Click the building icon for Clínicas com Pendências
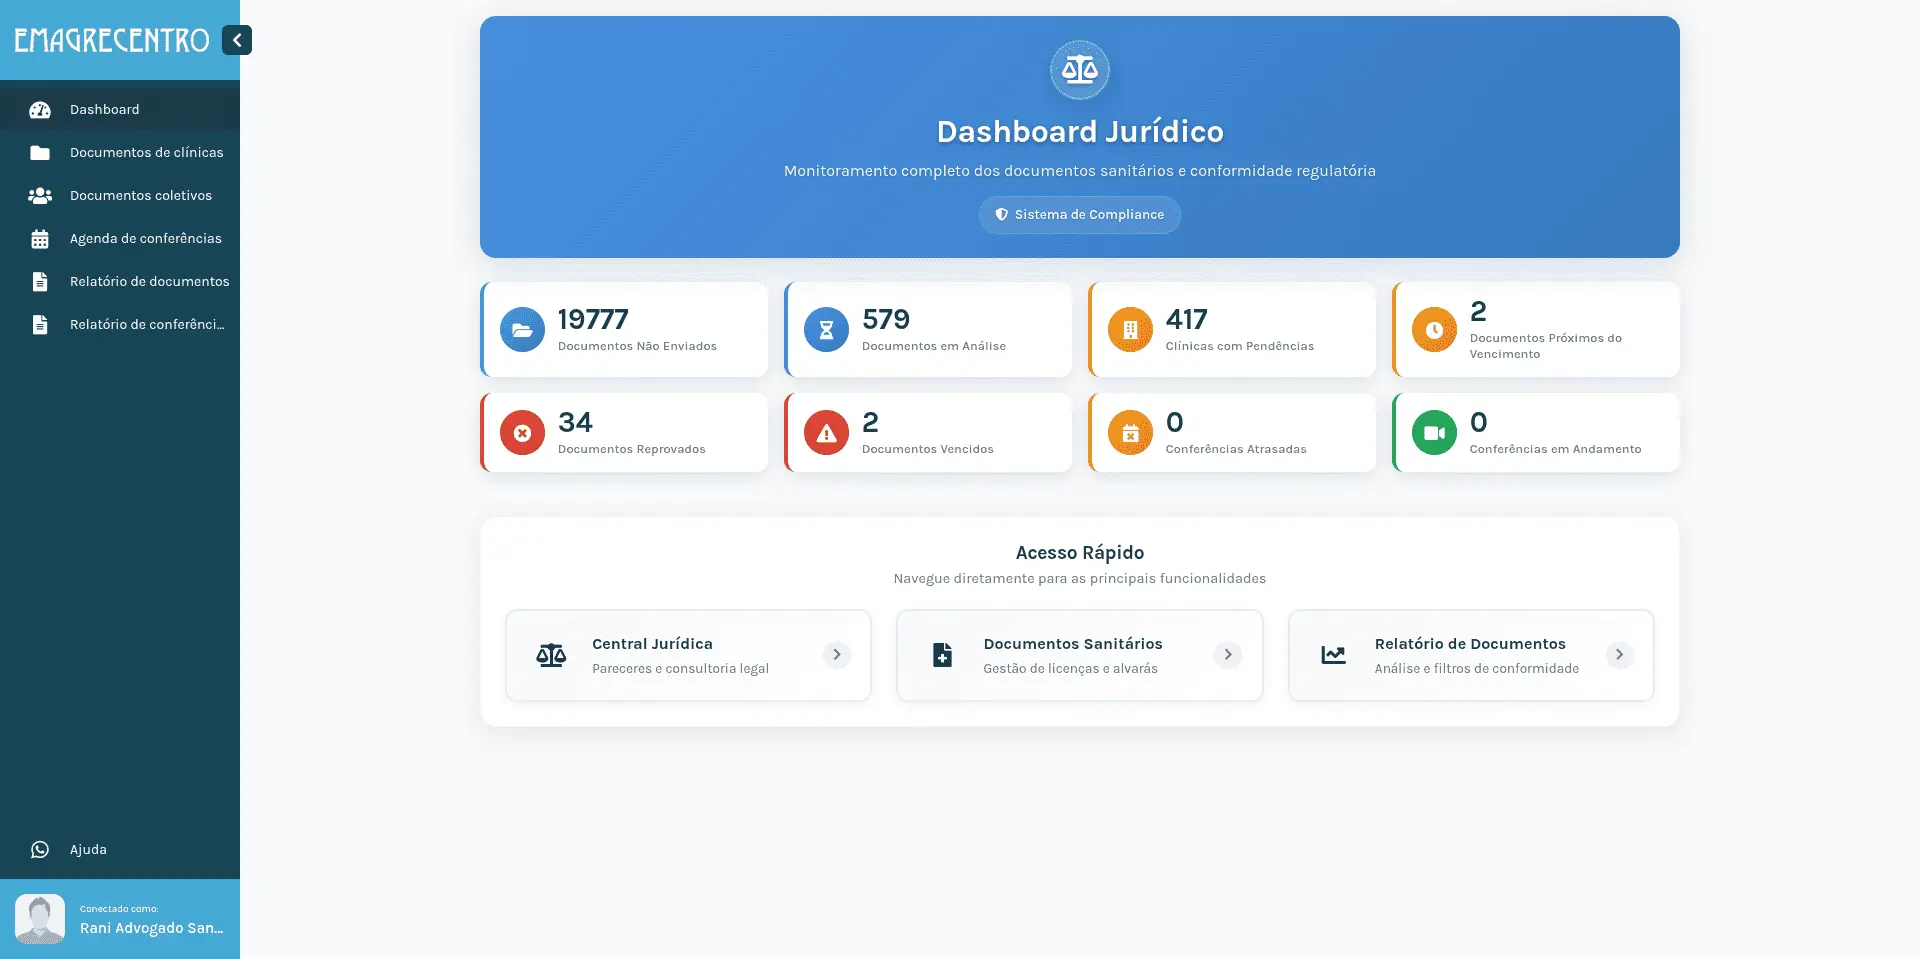The width and height of the screenshot is (1920, 959). point(1130,330)
